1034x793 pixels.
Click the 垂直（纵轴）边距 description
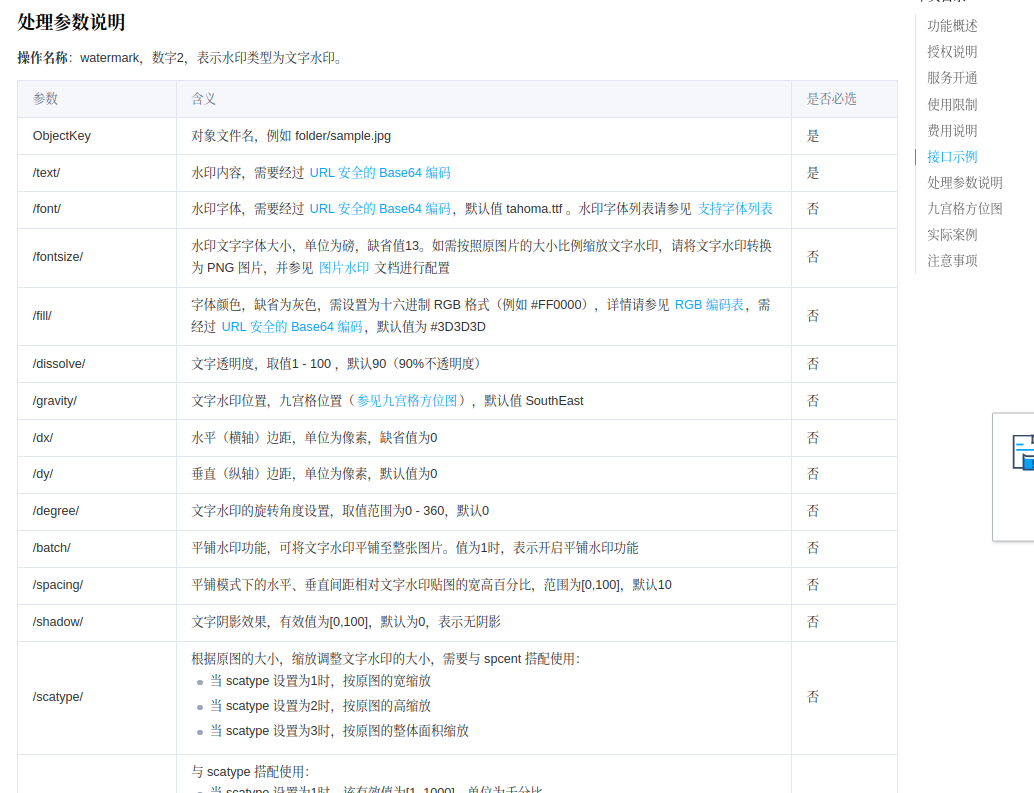tap(314, 474)
